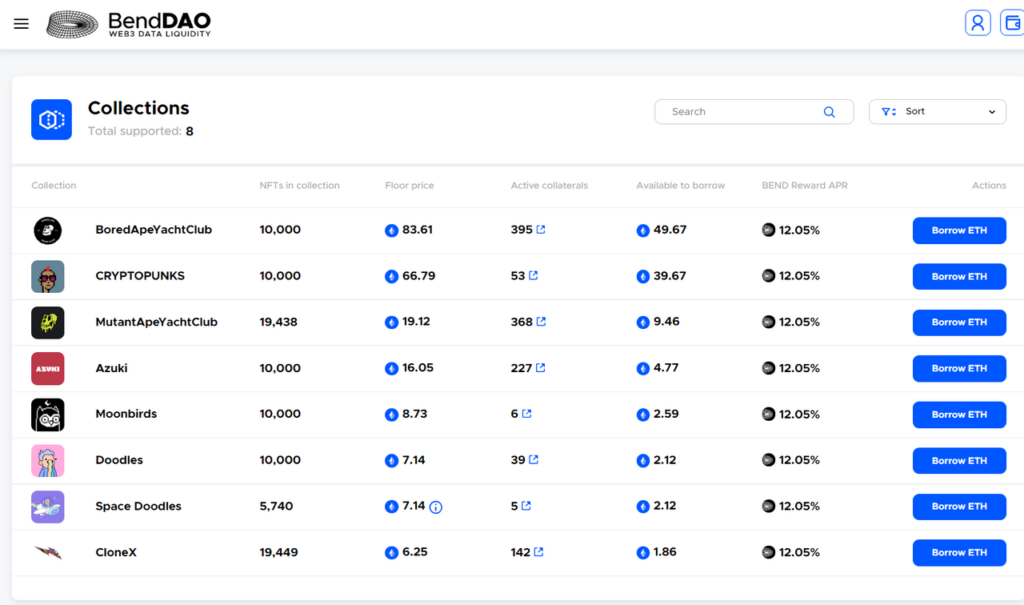Click MutantApeYachtClub NFT count 19,438
1024x605 pixels.
(x=278, y=322)
